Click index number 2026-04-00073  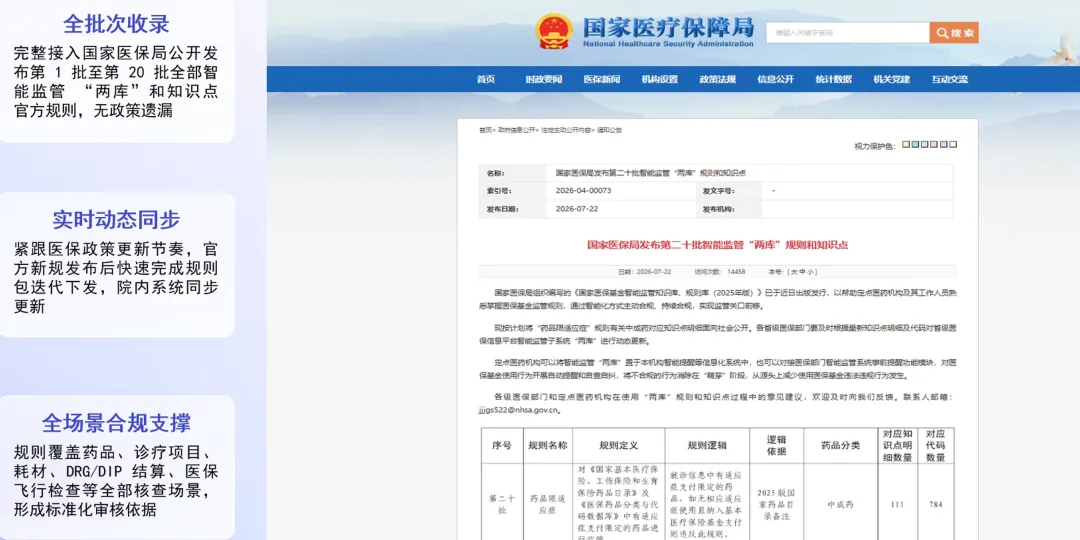[583, 190]
